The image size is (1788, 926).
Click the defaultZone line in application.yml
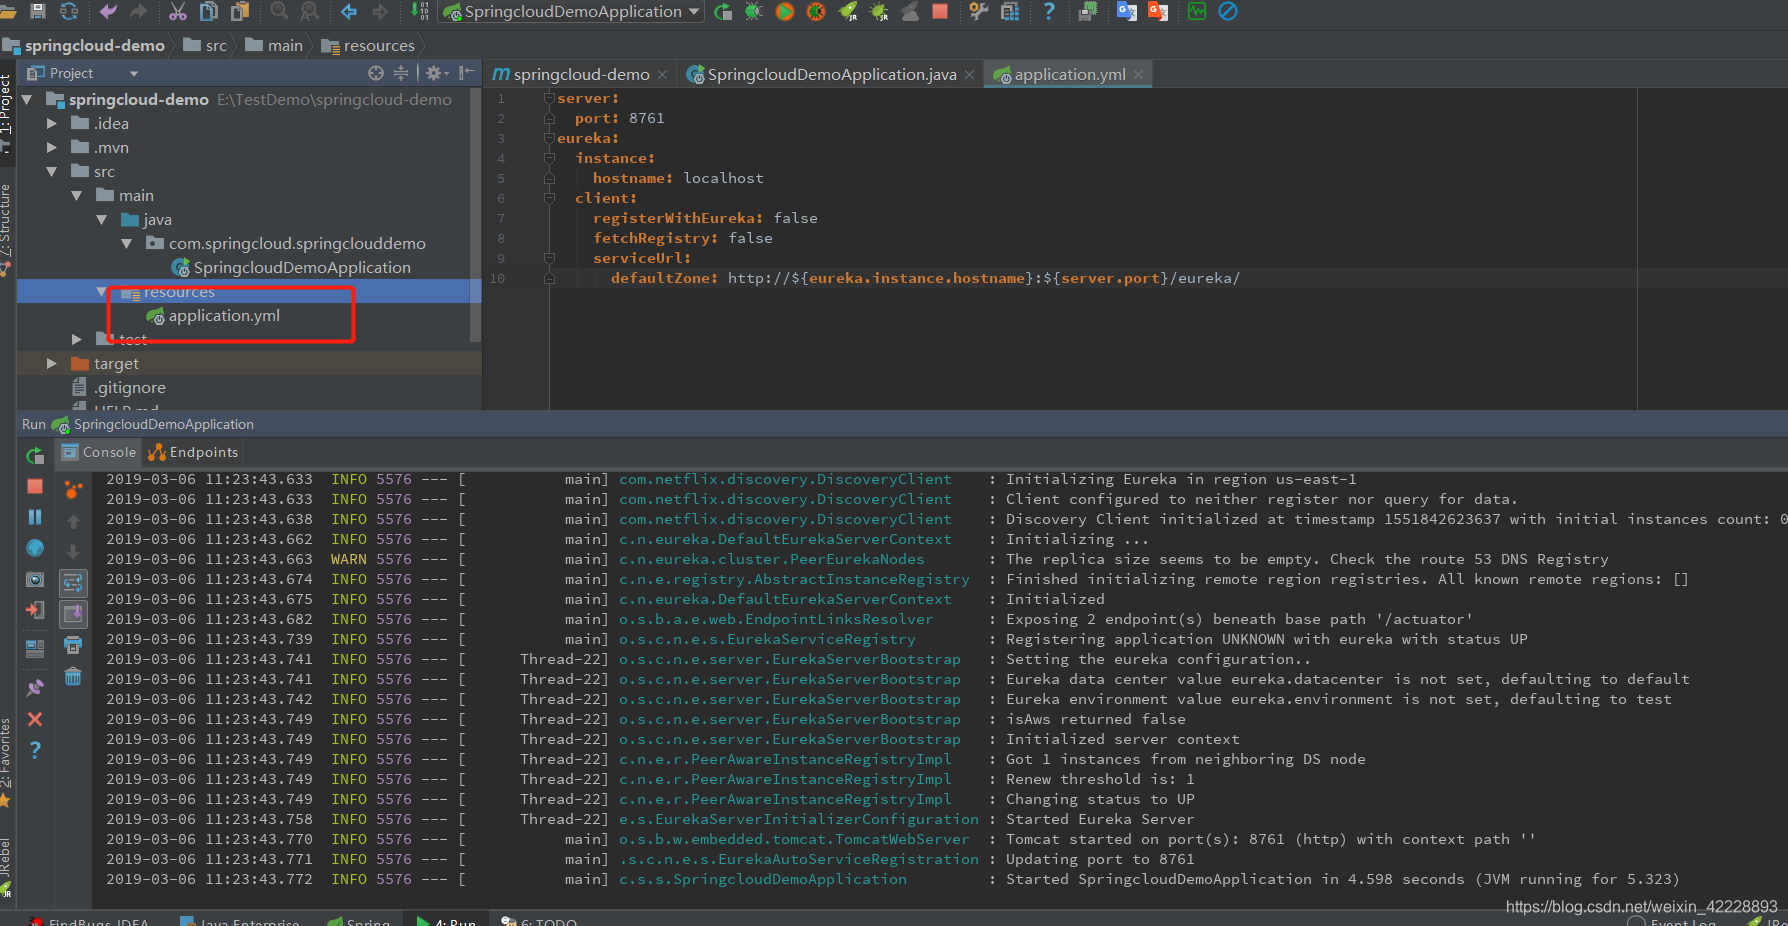coord(925,278)
